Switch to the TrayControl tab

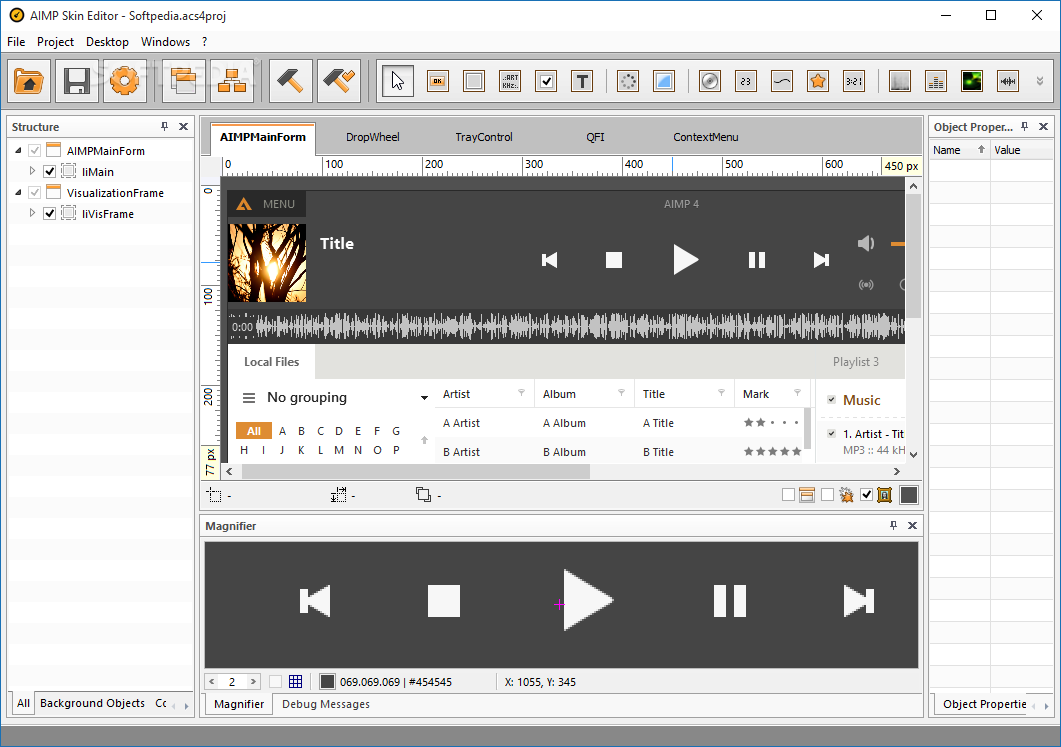(484, 137)
